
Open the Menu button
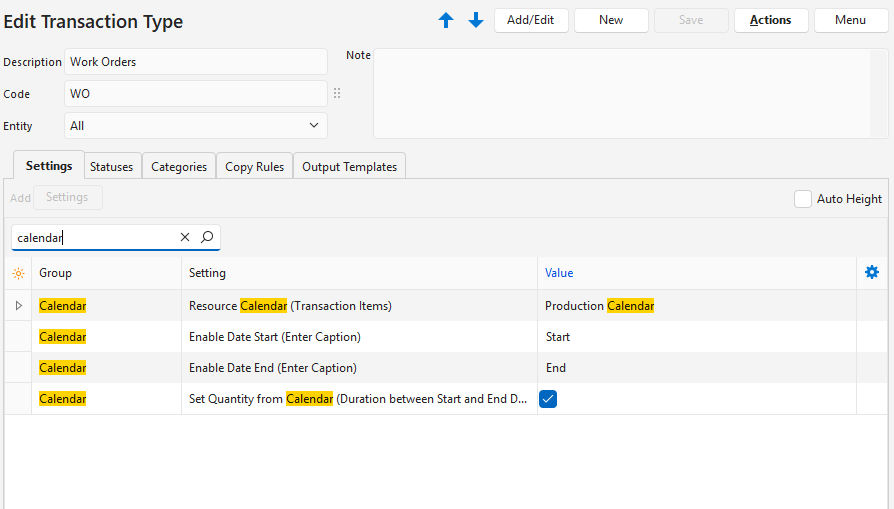click(x=850, y=20)
